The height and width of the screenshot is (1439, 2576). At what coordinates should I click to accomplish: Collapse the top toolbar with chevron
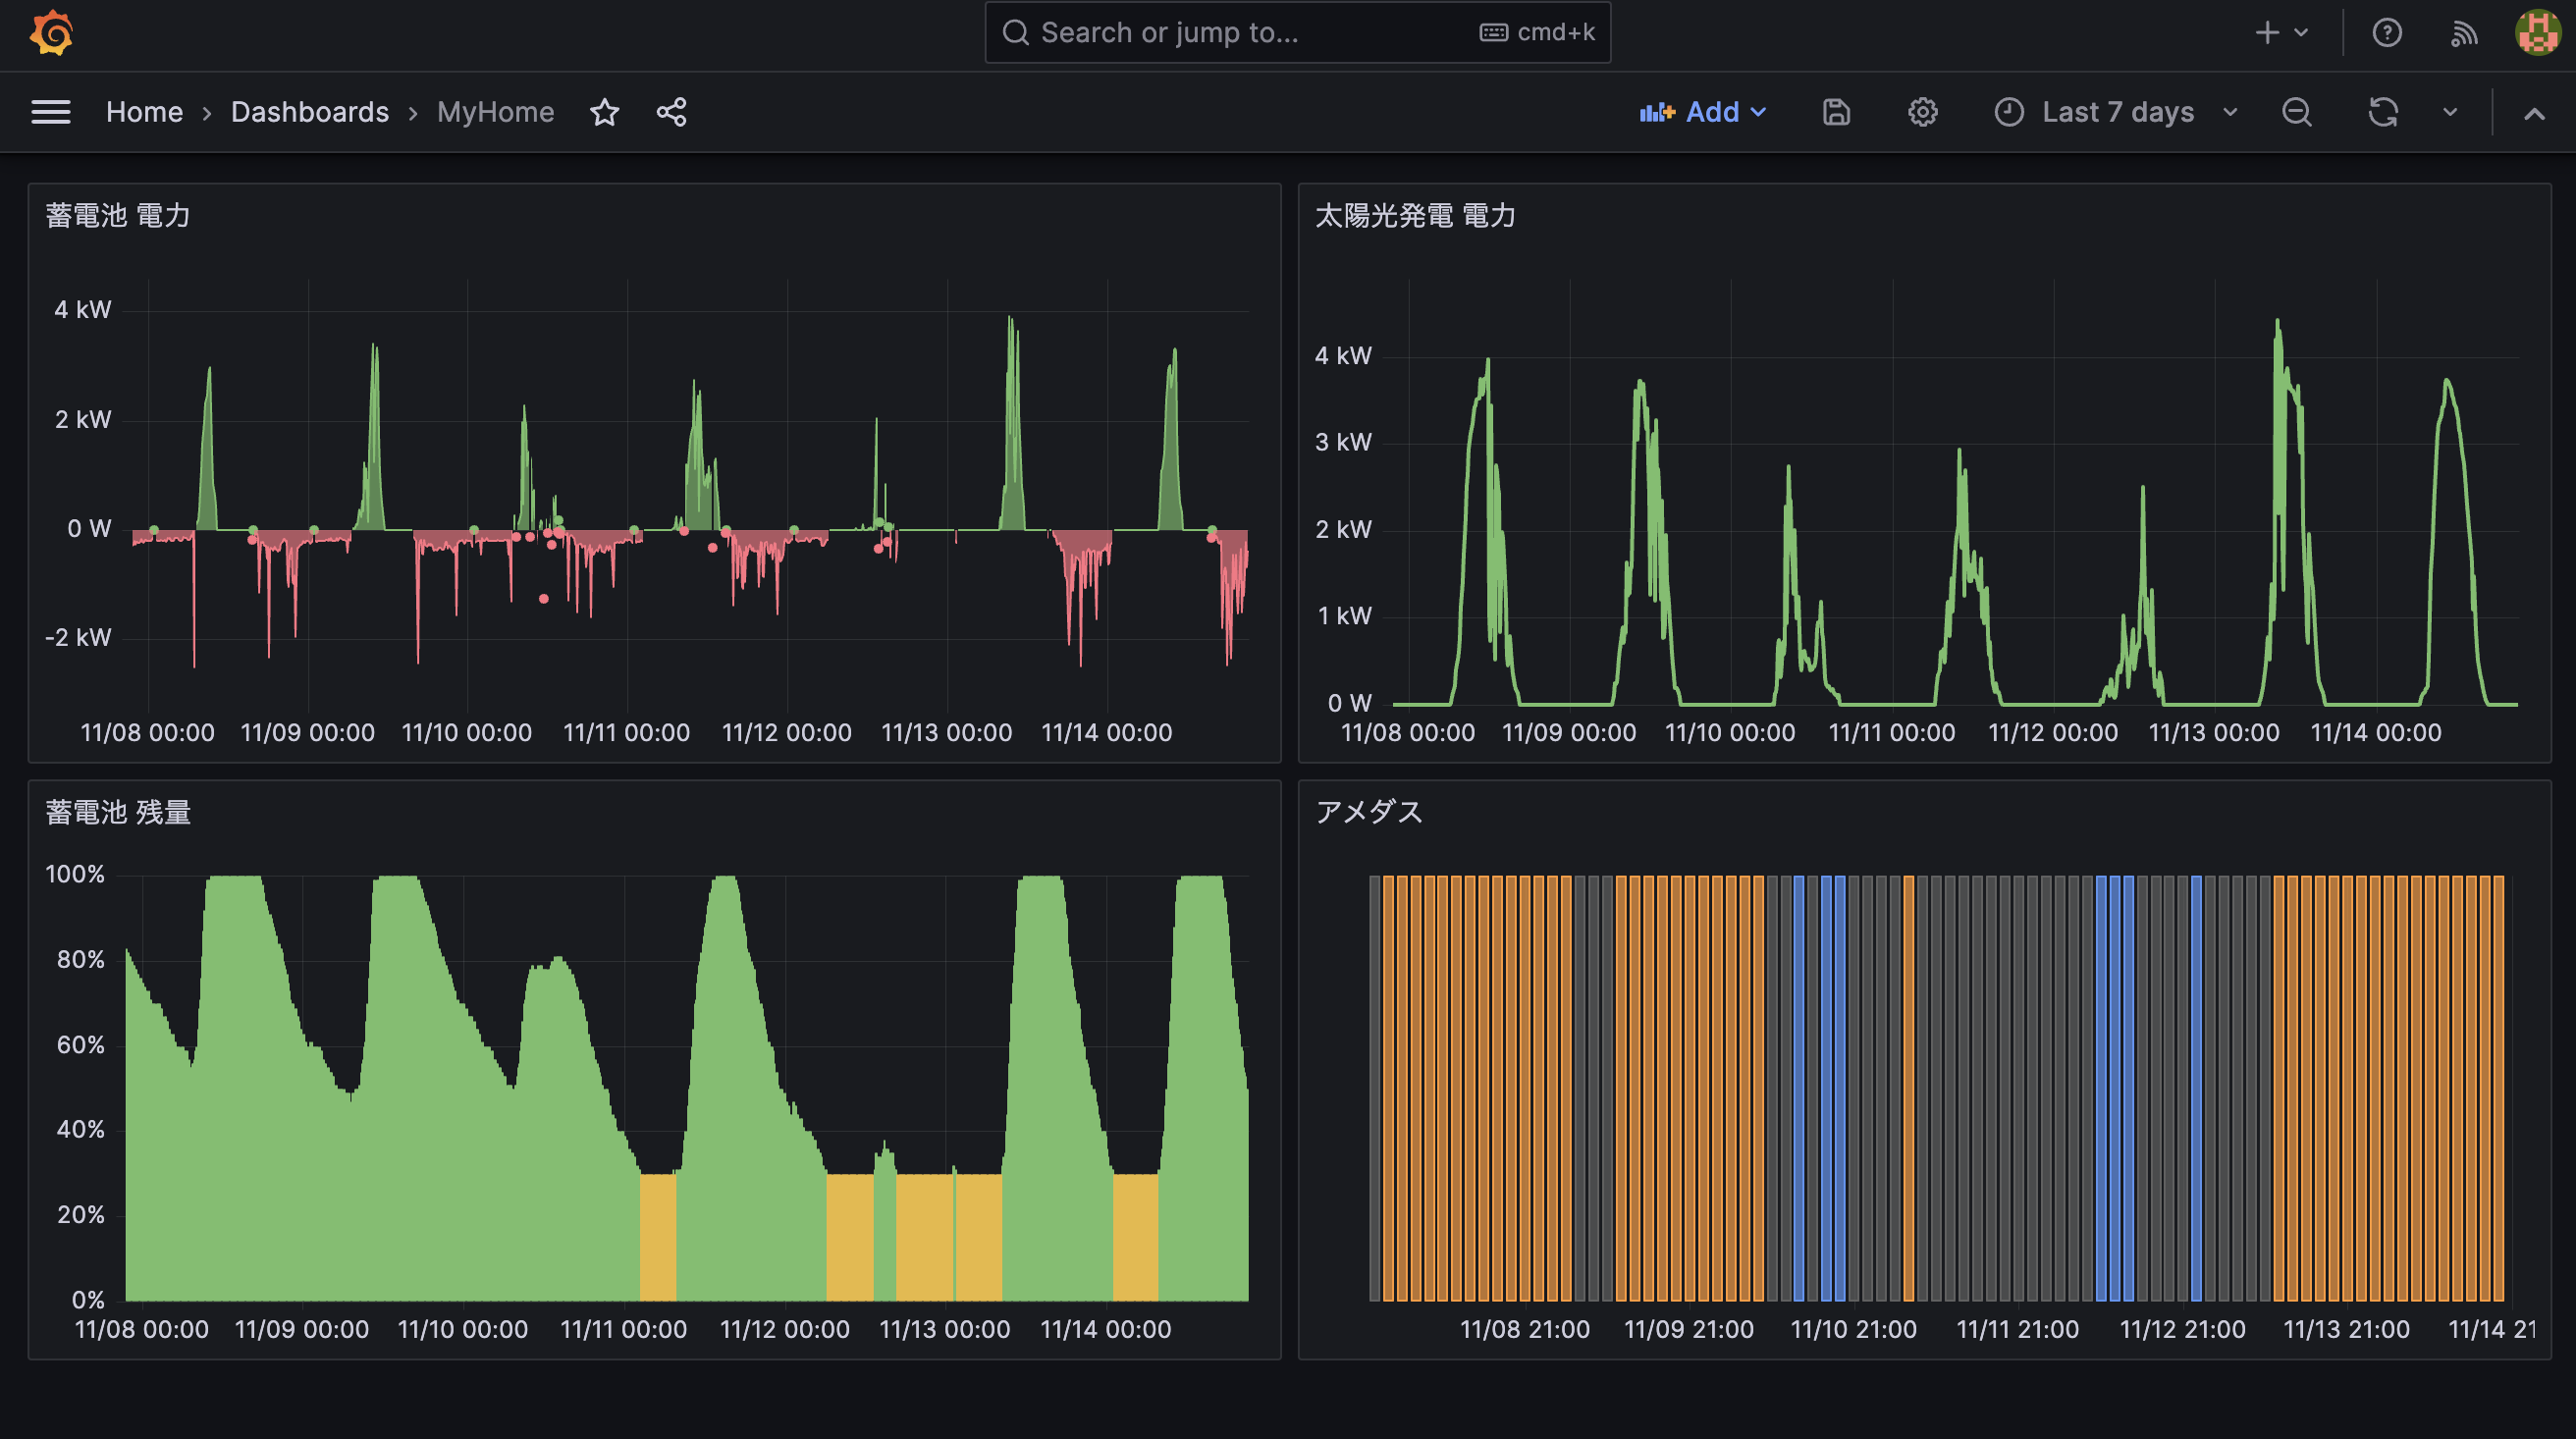(x=2534, y=113)
